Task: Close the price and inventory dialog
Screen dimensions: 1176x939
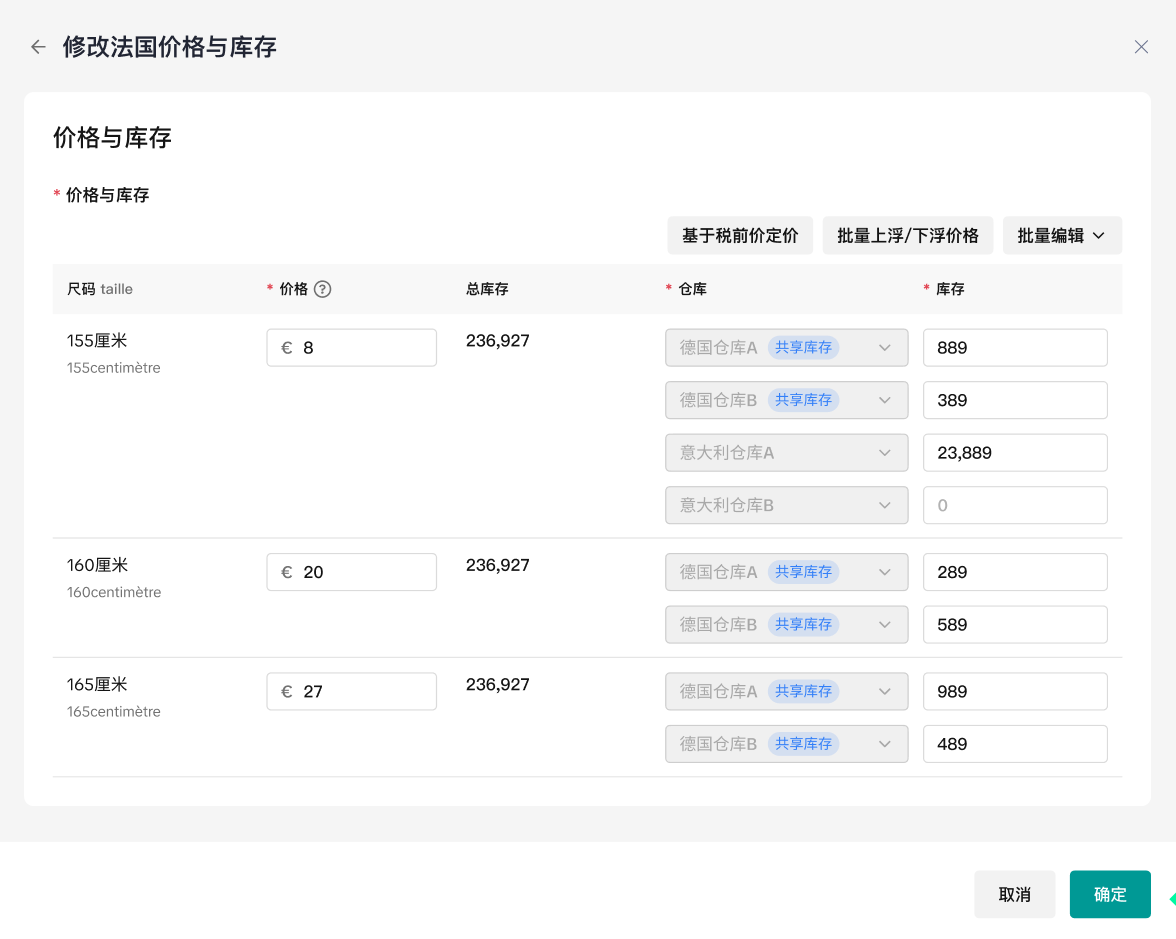Action: 1141,47
